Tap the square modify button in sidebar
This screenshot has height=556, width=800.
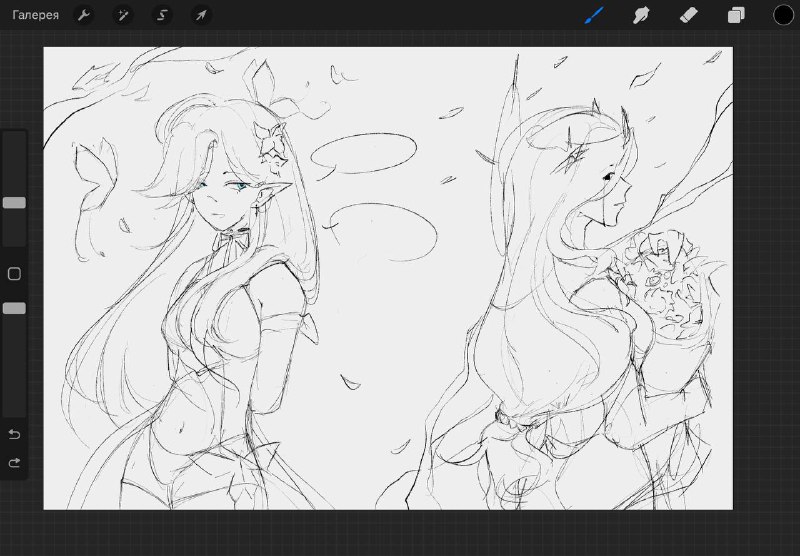14,274
